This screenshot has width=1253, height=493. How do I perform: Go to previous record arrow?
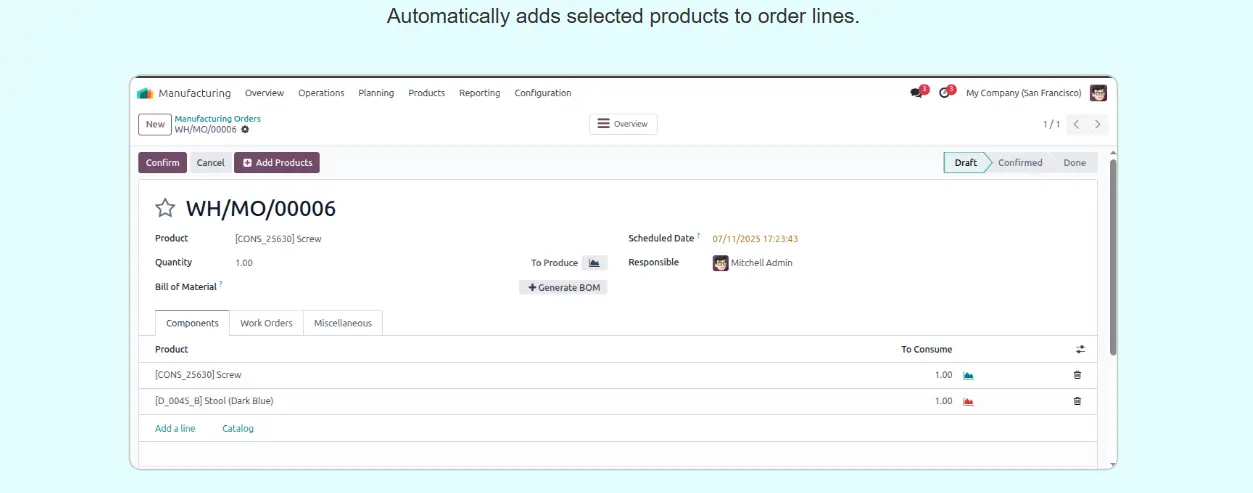coord(1076,124)
